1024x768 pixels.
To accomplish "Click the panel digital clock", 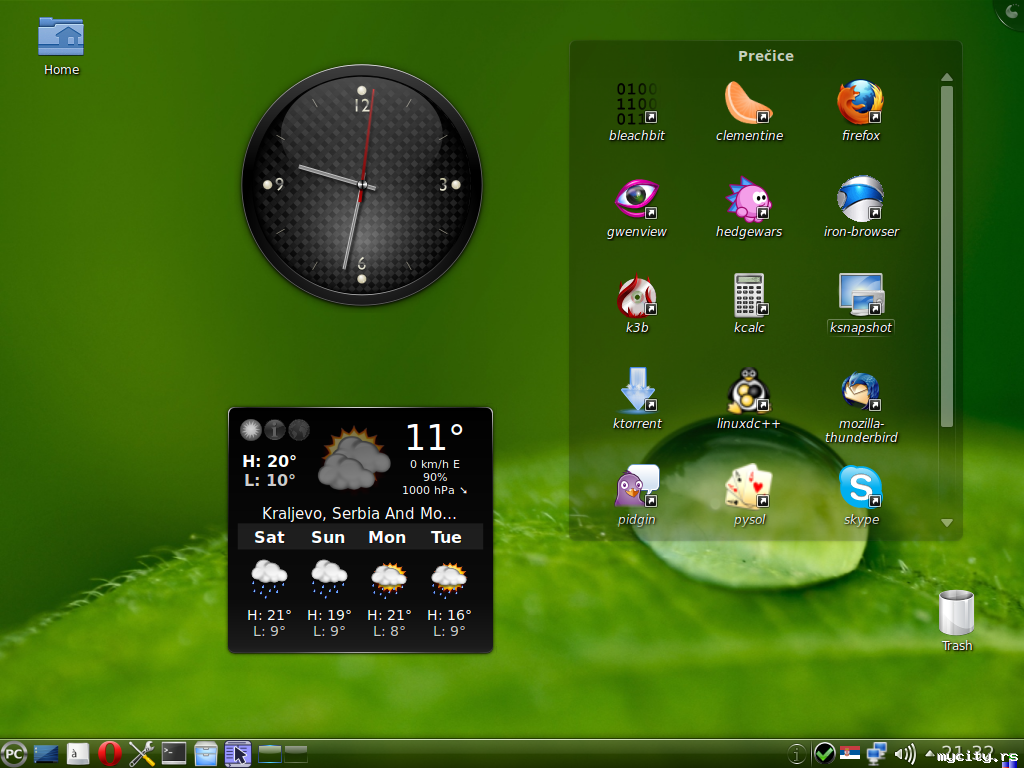I will coord(968,754).
